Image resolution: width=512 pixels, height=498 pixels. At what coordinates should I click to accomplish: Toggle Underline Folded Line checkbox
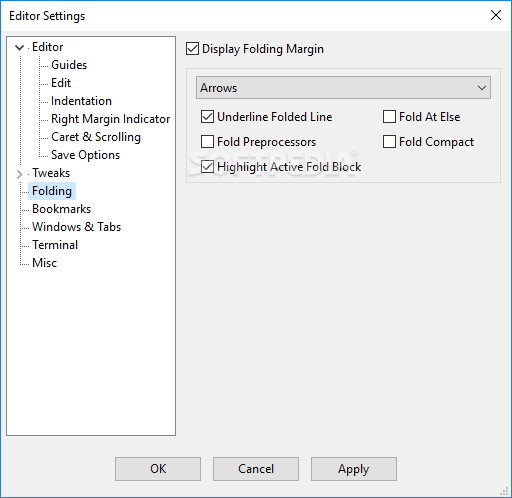click(x=207, y=117)
